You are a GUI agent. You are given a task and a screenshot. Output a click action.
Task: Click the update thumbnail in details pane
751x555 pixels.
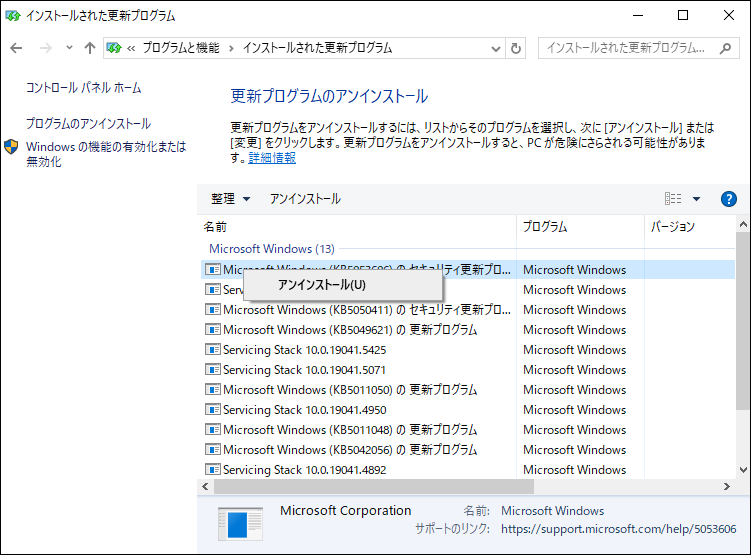tap(240, 524)
